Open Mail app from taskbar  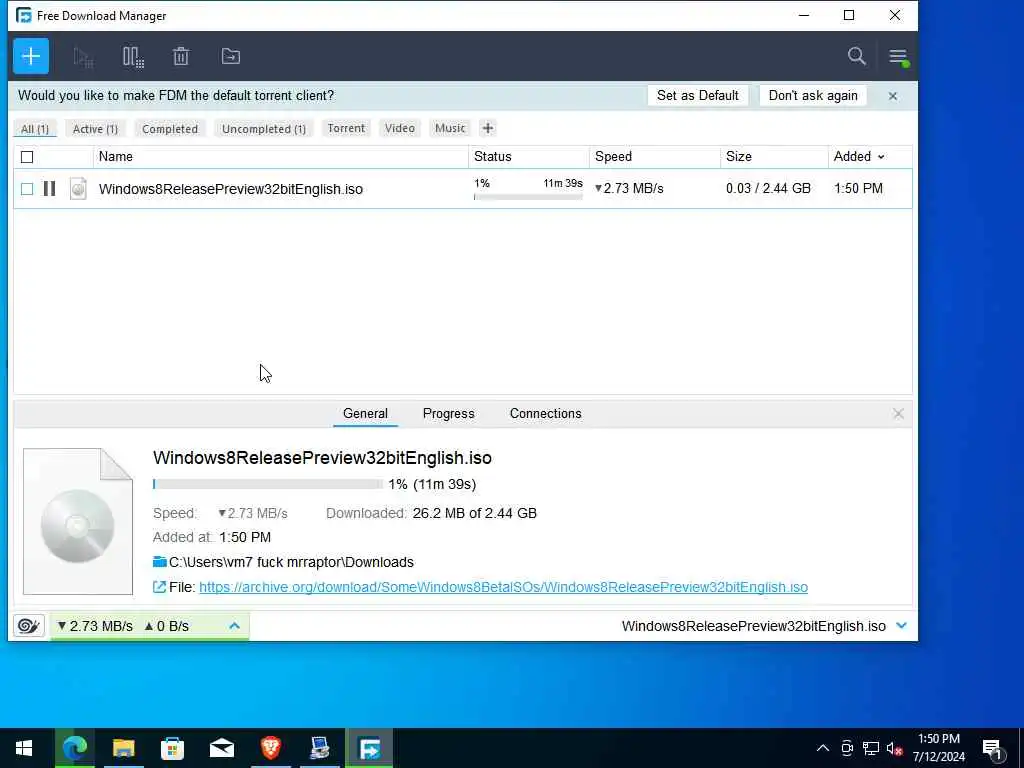tap(221, 748)
